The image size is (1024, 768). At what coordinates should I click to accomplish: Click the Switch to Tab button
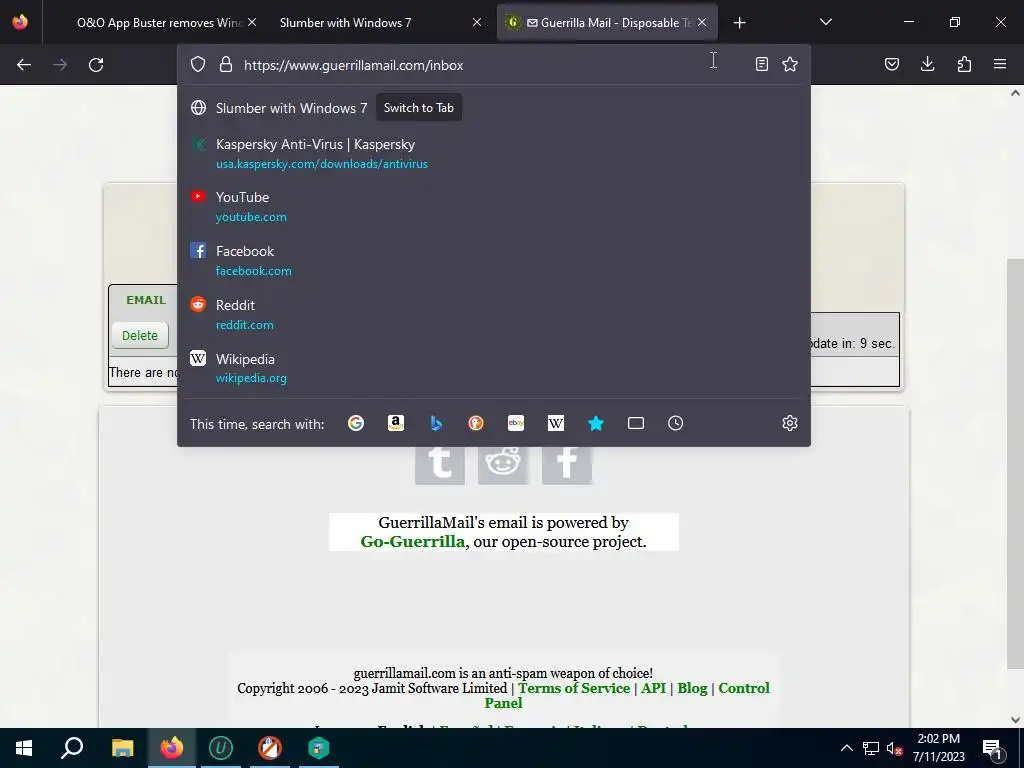tap(419, 108)
